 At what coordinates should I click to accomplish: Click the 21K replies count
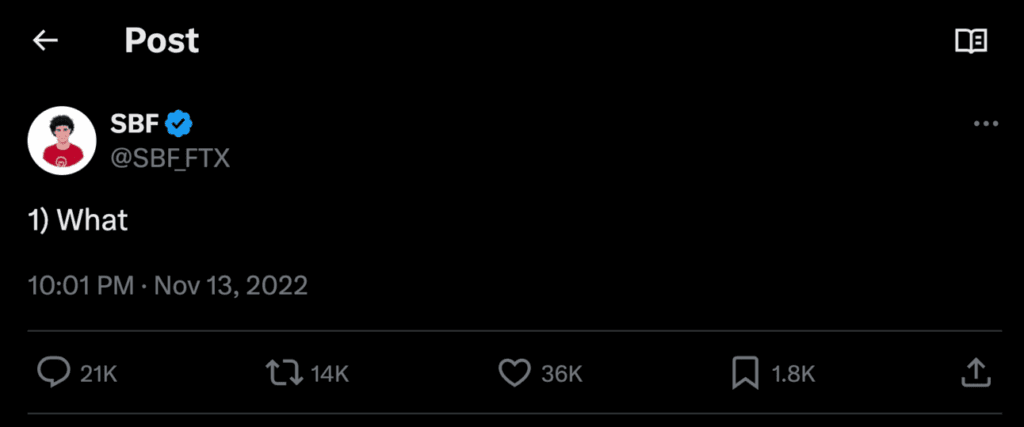click(x=99, y=374)
